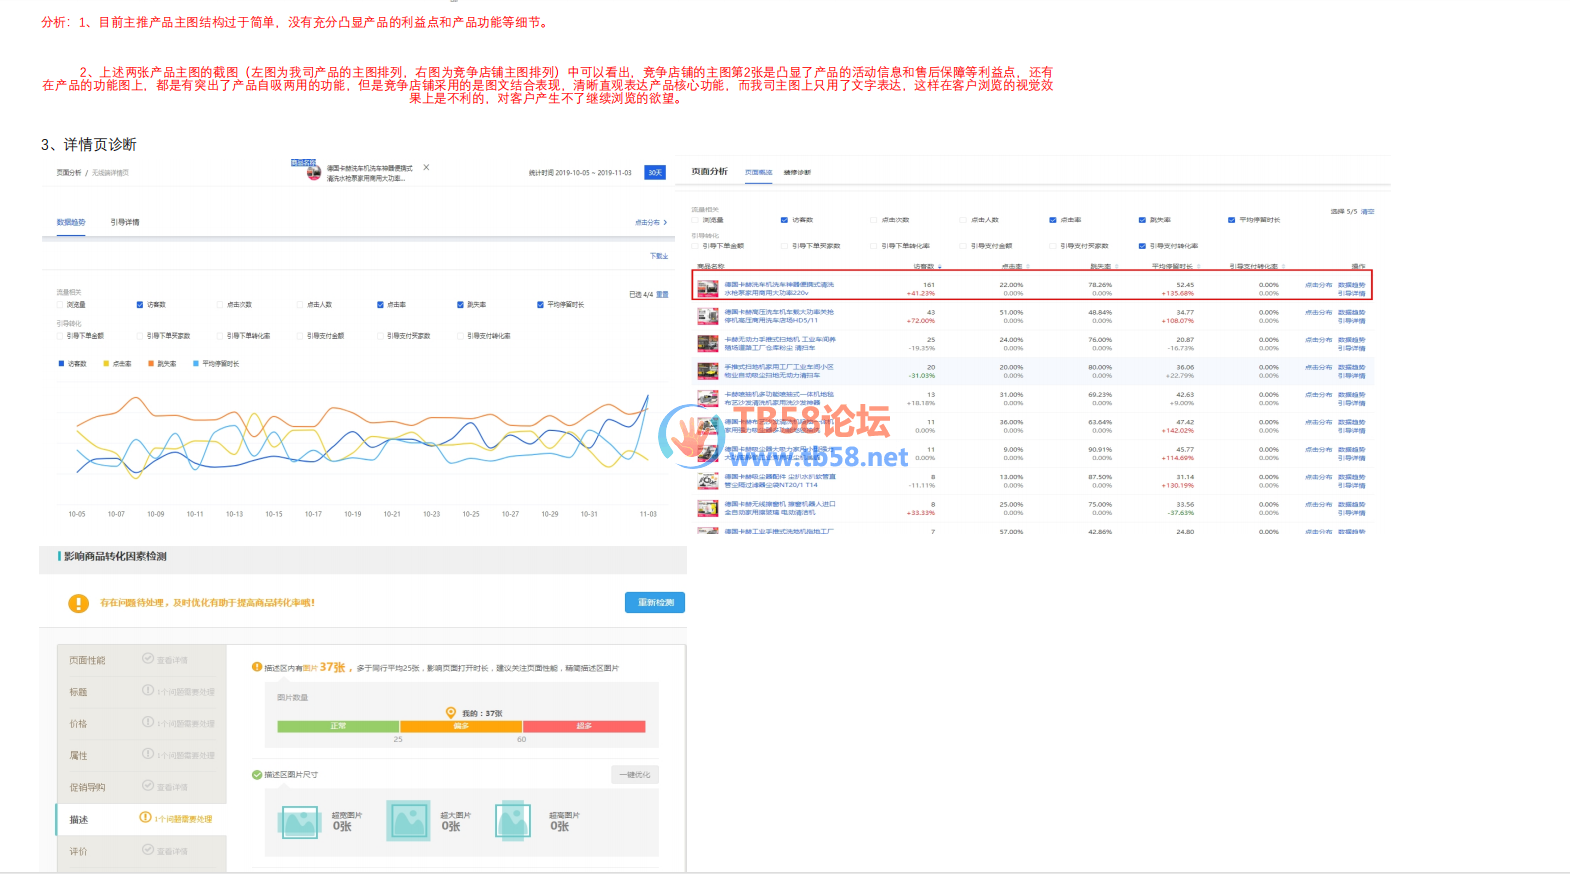
Task: Click the sort arrow on the 平均停留时长 column header
Action: coord(1199,267)
